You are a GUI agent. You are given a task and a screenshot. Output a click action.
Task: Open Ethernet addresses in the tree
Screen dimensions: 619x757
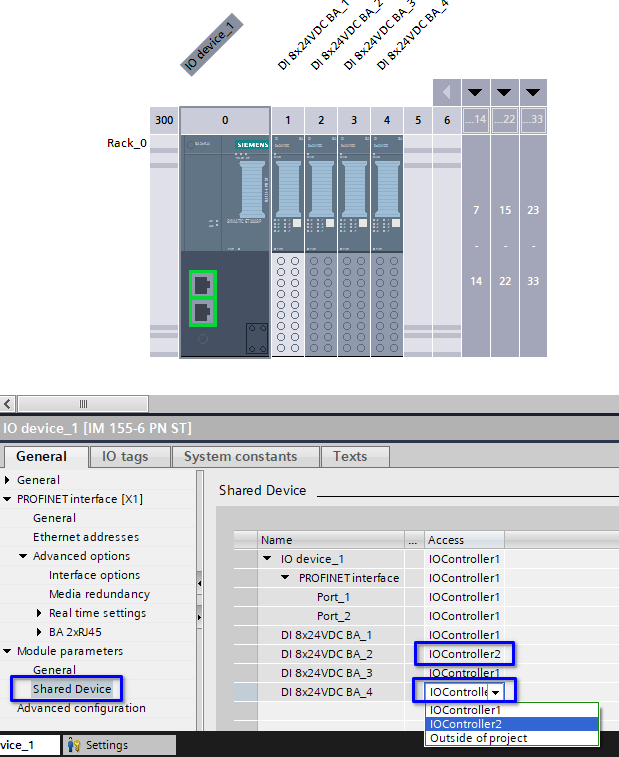point(85,537)
